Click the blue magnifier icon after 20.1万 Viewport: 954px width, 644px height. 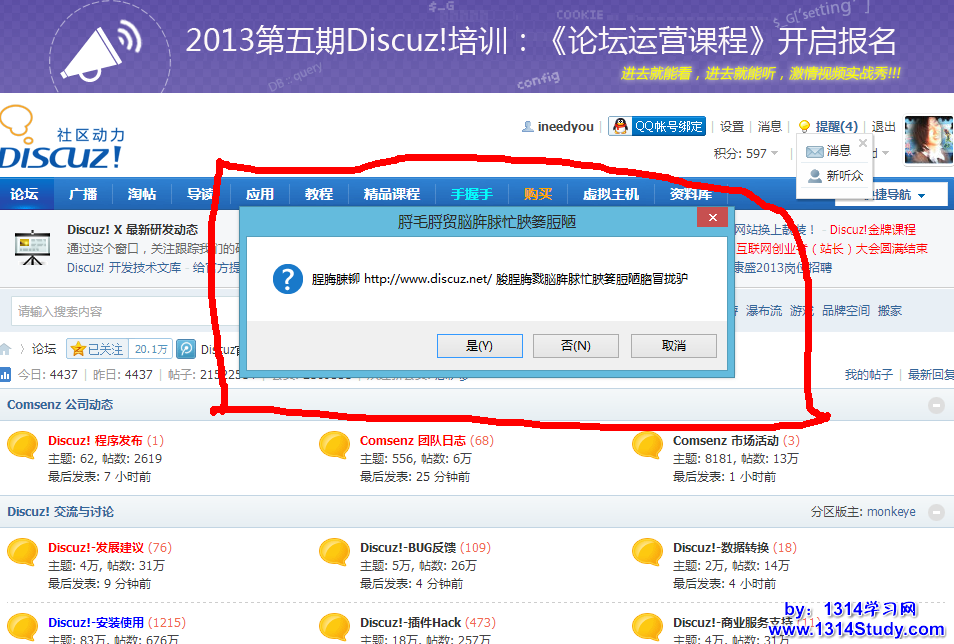(x=186, y=349)
